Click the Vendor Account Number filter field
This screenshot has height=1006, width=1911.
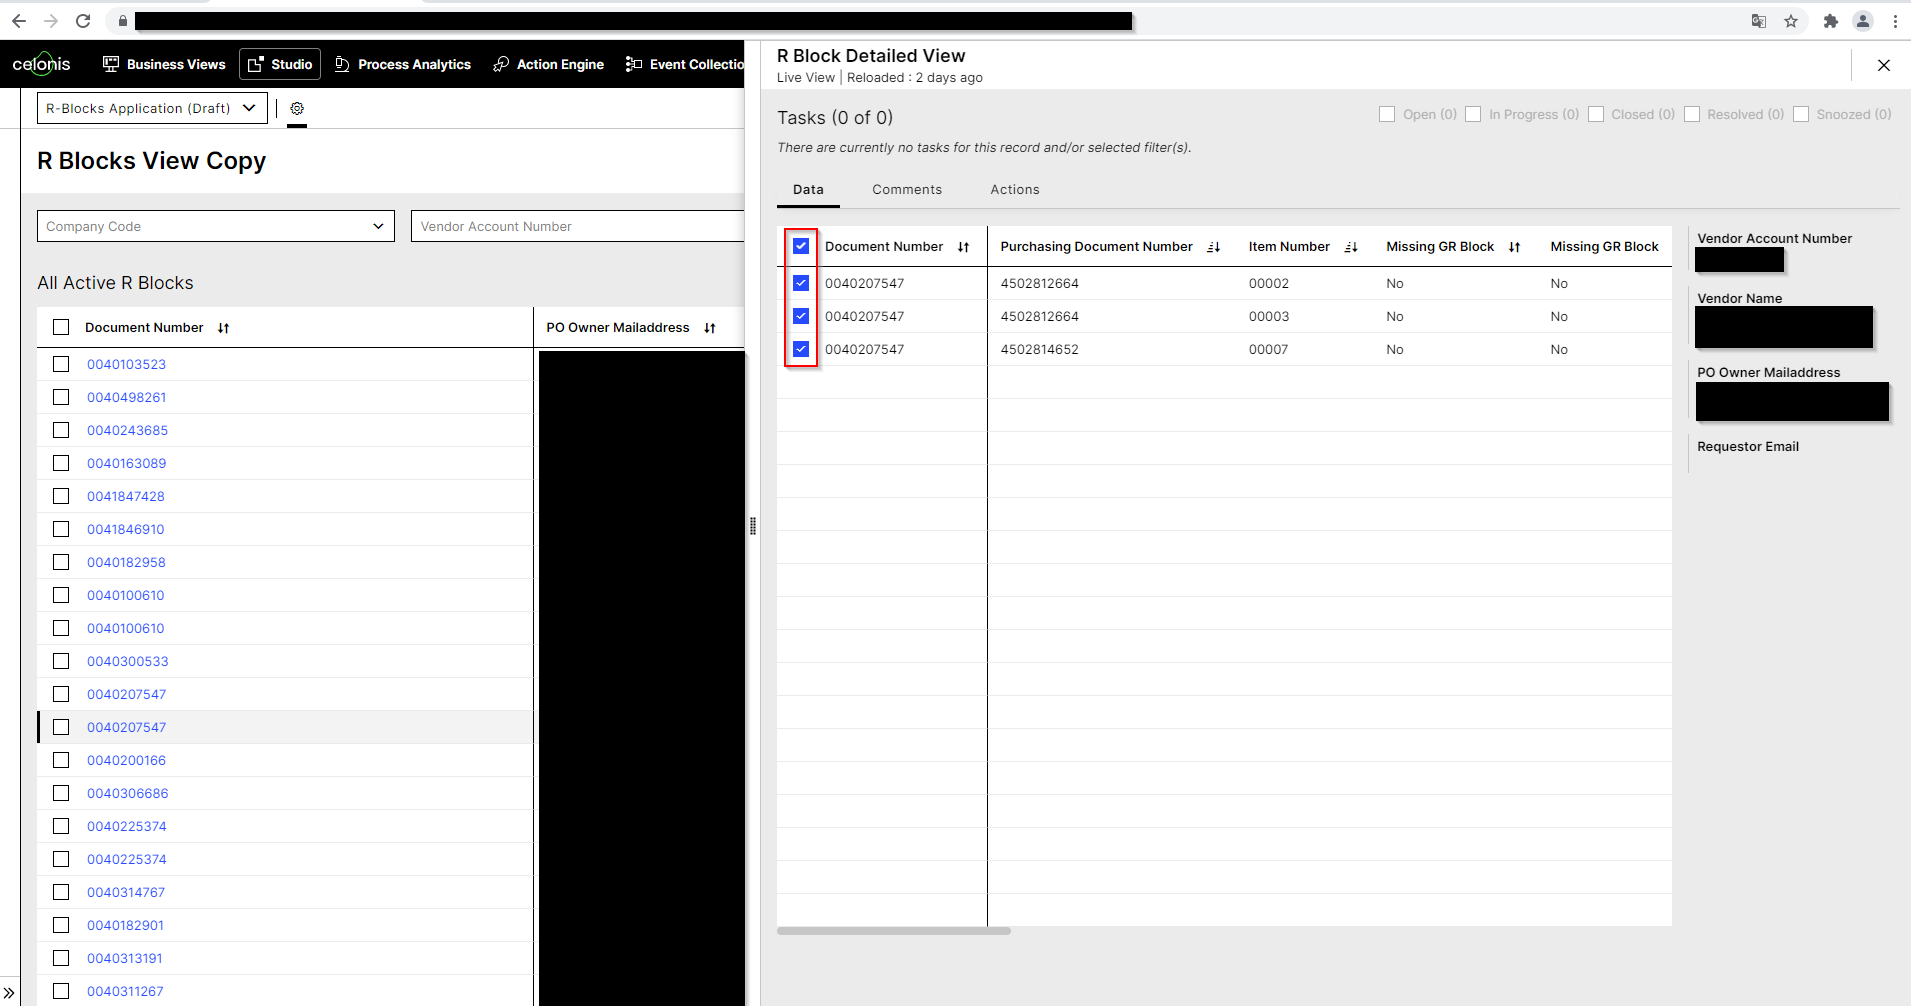(x=578, y=226)
